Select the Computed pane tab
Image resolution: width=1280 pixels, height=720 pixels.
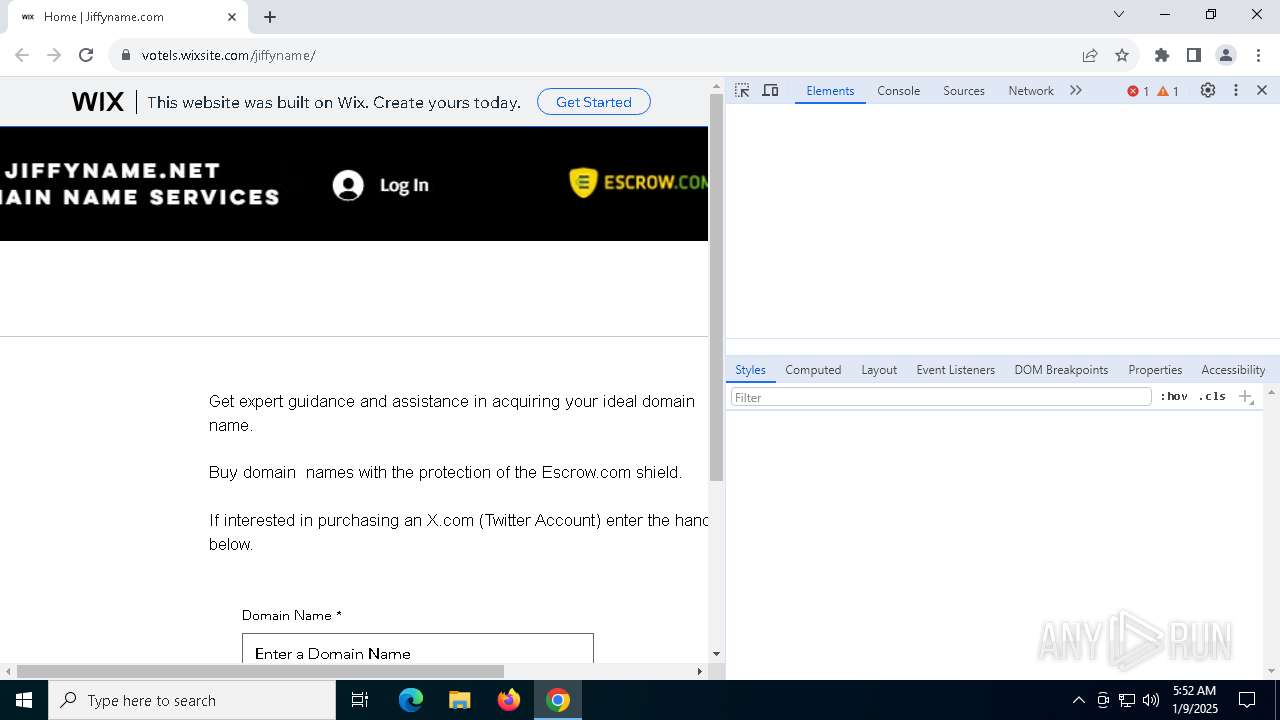pyautogui.click(x=813, y=369)
